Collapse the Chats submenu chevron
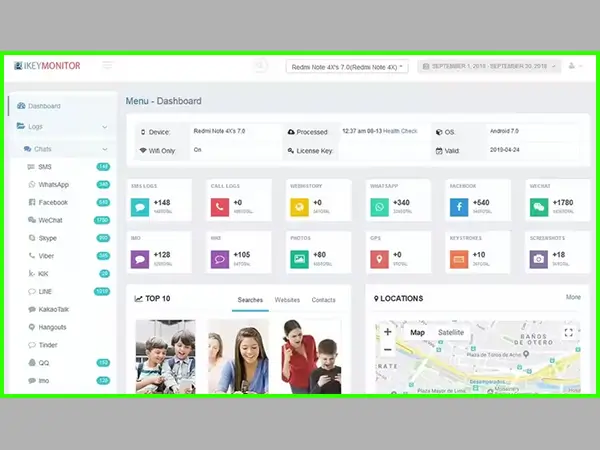The width and height of the screenshot is (600, 450). pos(105,149)
